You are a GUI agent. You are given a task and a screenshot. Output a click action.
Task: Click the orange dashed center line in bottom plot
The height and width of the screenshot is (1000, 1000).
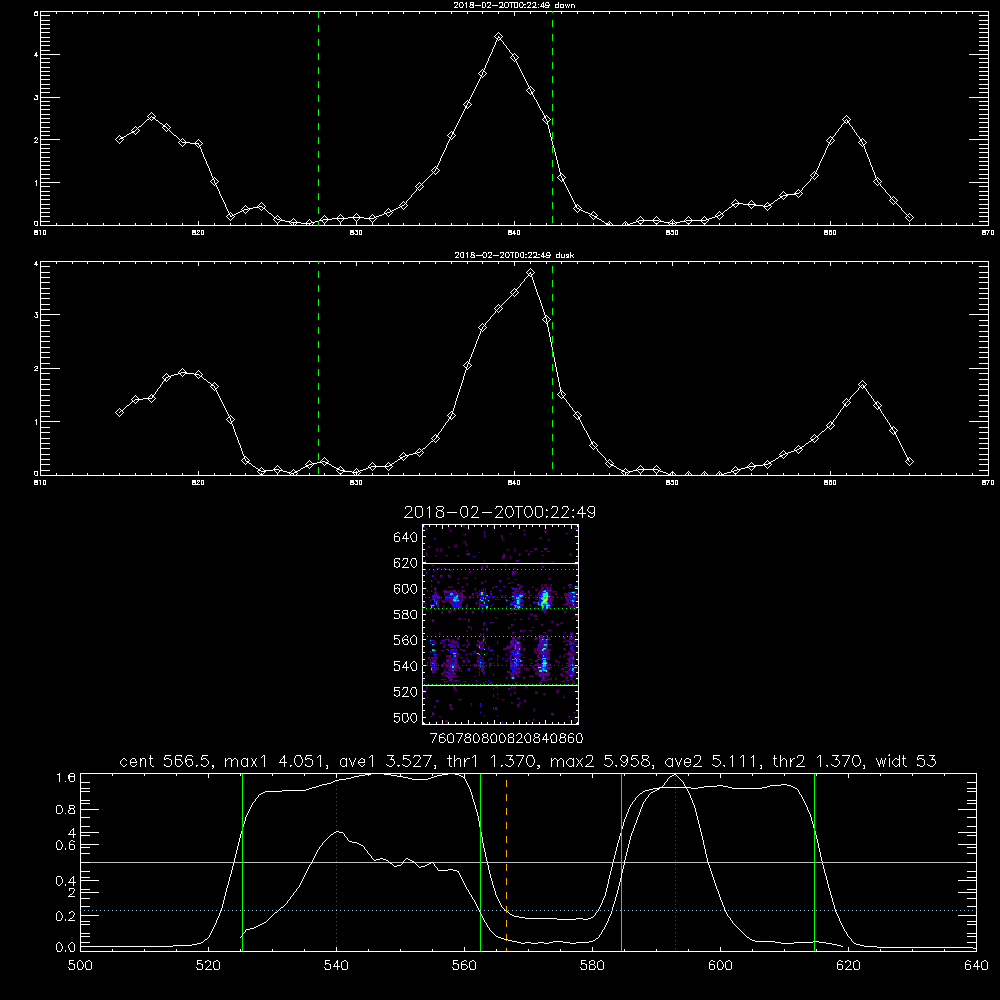click(506, 861)
